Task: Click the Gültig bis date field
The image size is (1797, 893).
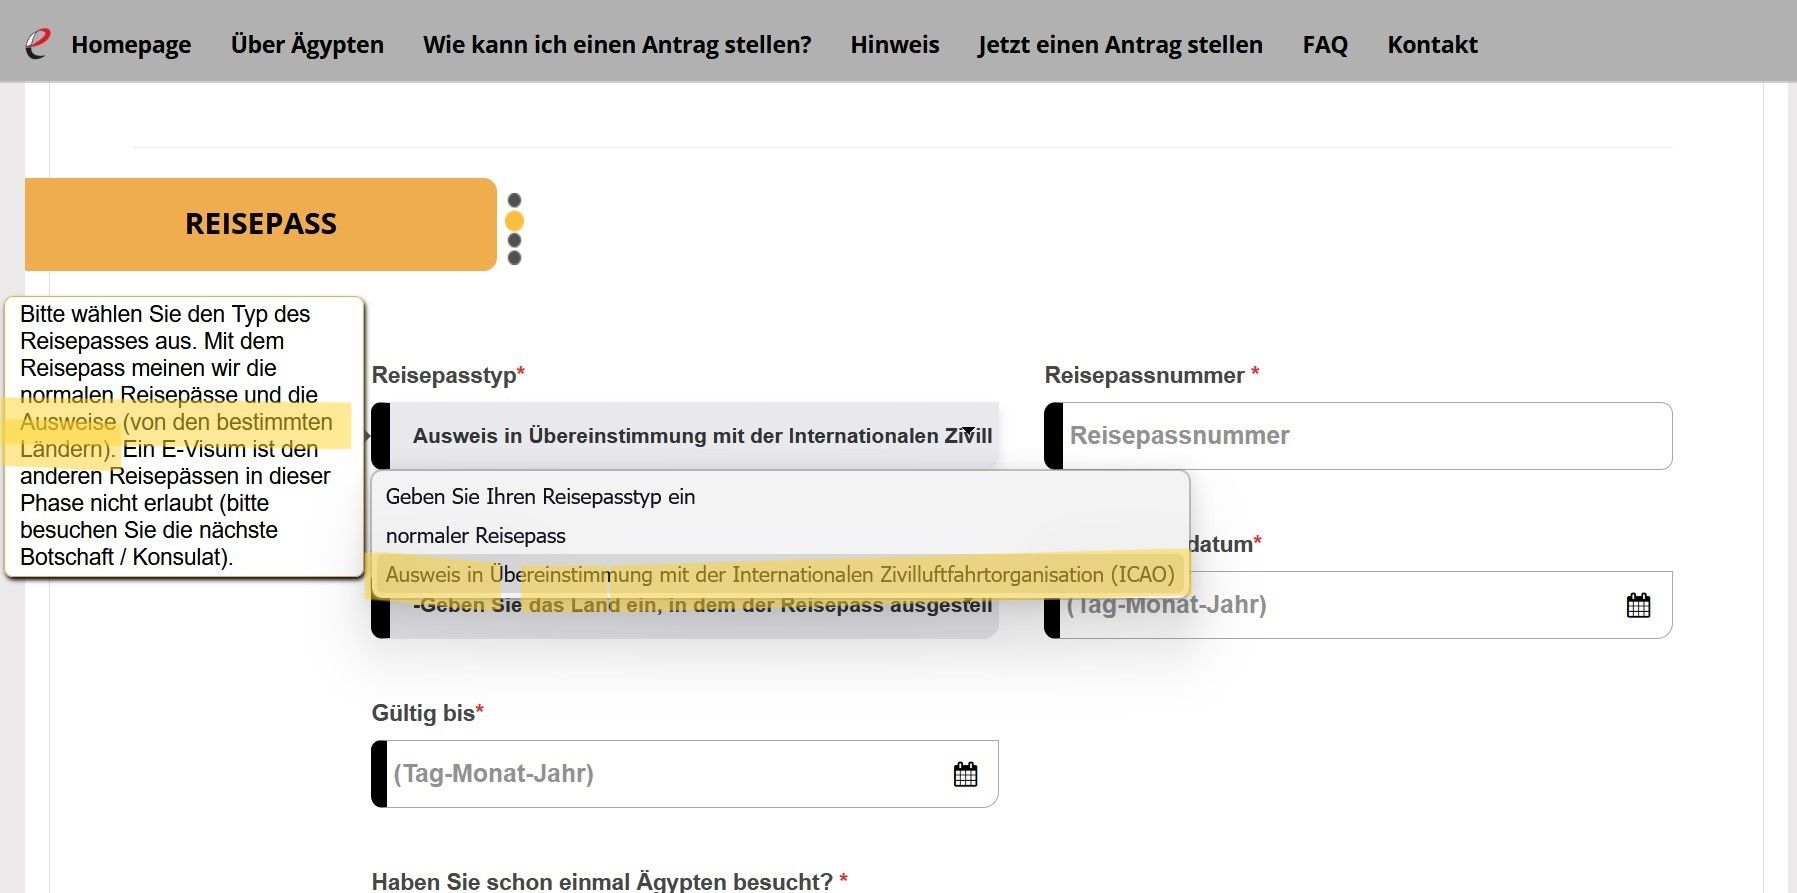Action: point(685,774)
